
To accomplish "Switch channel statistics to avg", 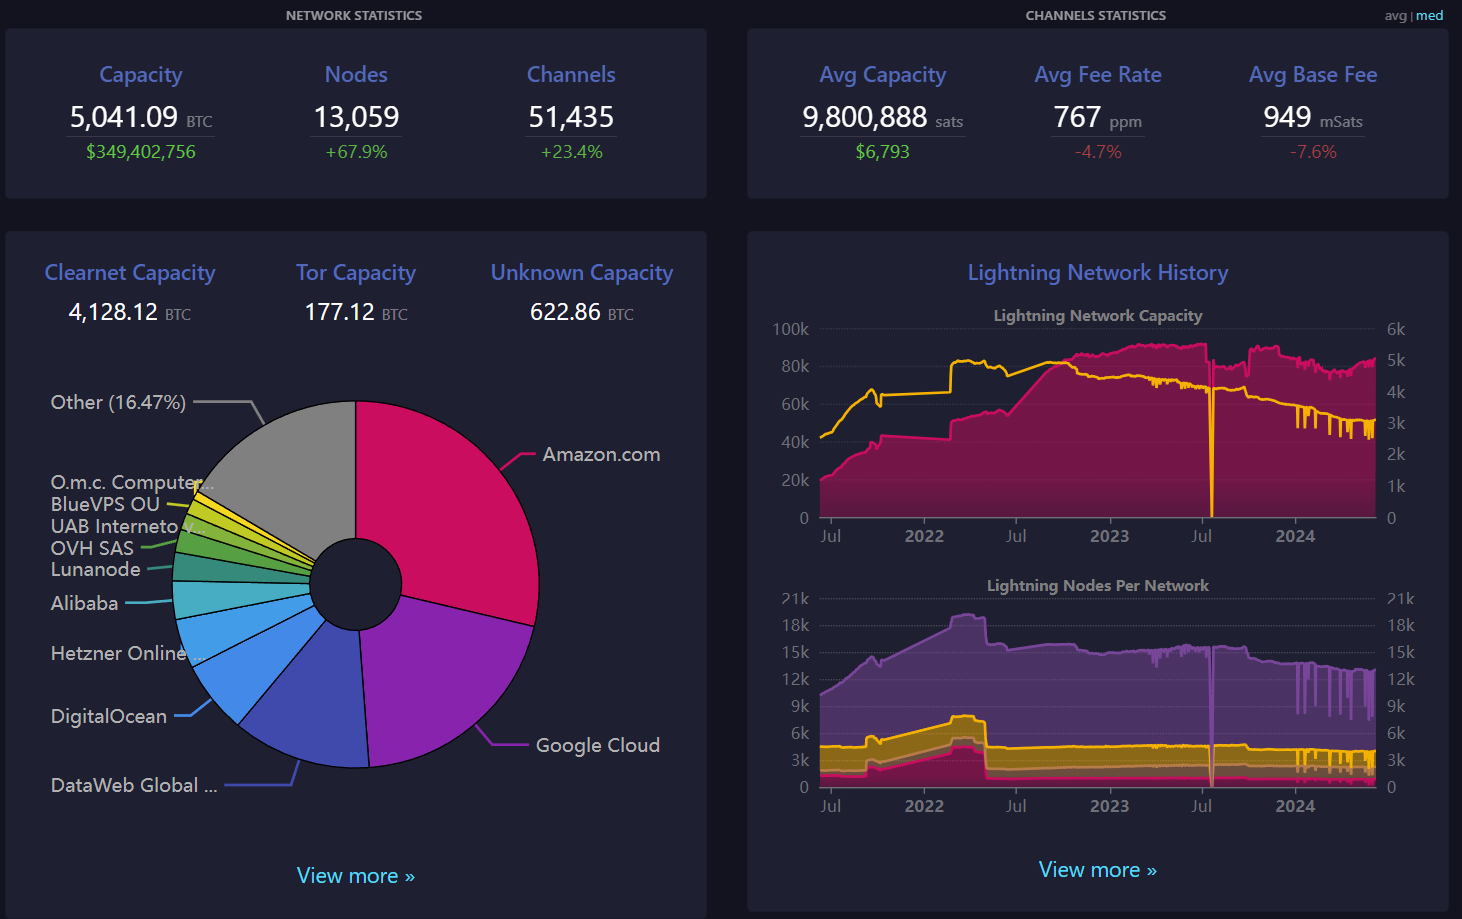I will pos(1395,15).
